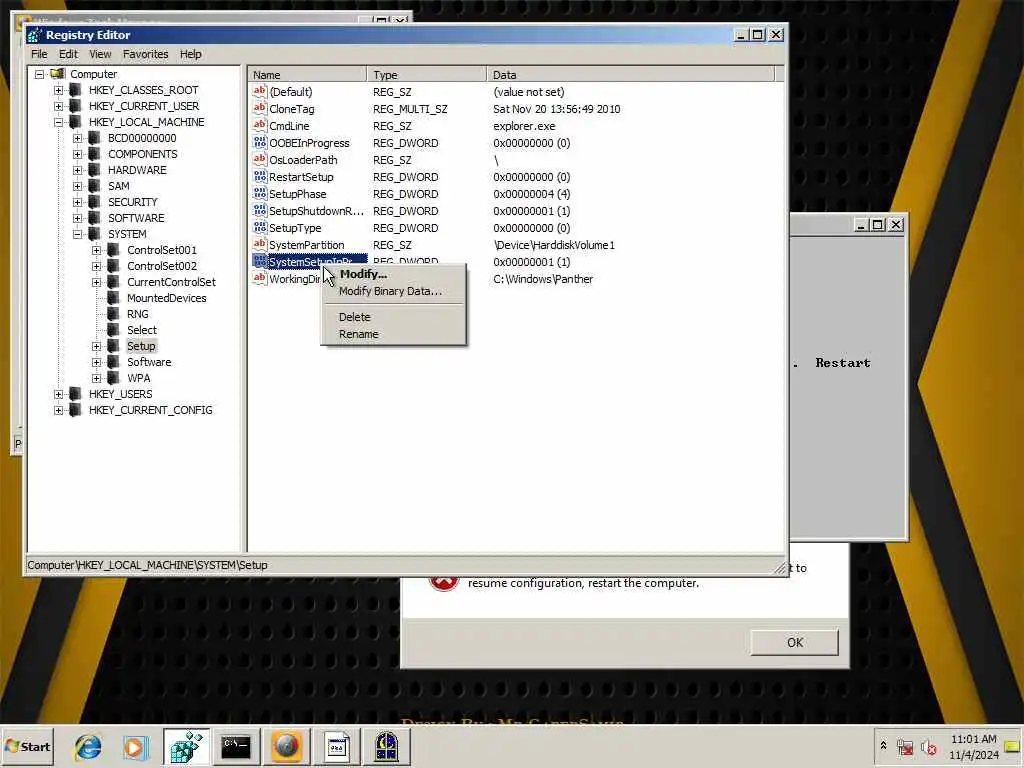Image resolution: width=1024 pixels, height=768 pixels.
Task: Open the Start menu
Action: pos(27,746)
